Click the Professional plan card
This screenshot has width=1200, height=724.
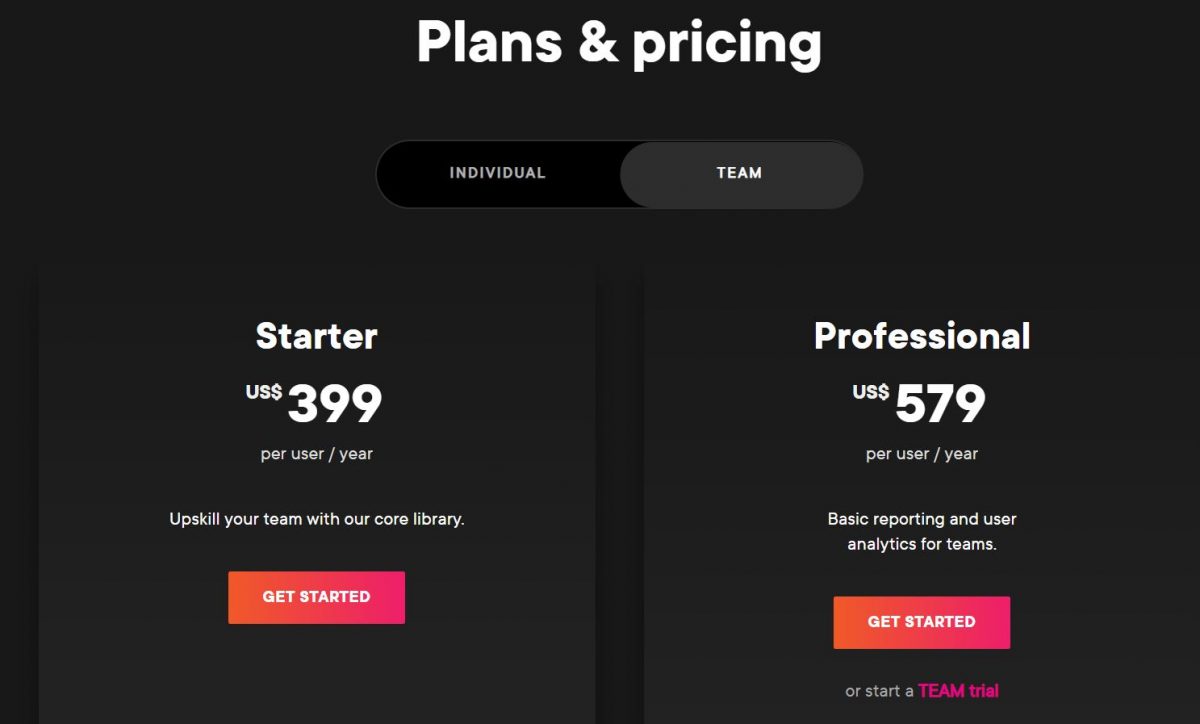[921, 480]
